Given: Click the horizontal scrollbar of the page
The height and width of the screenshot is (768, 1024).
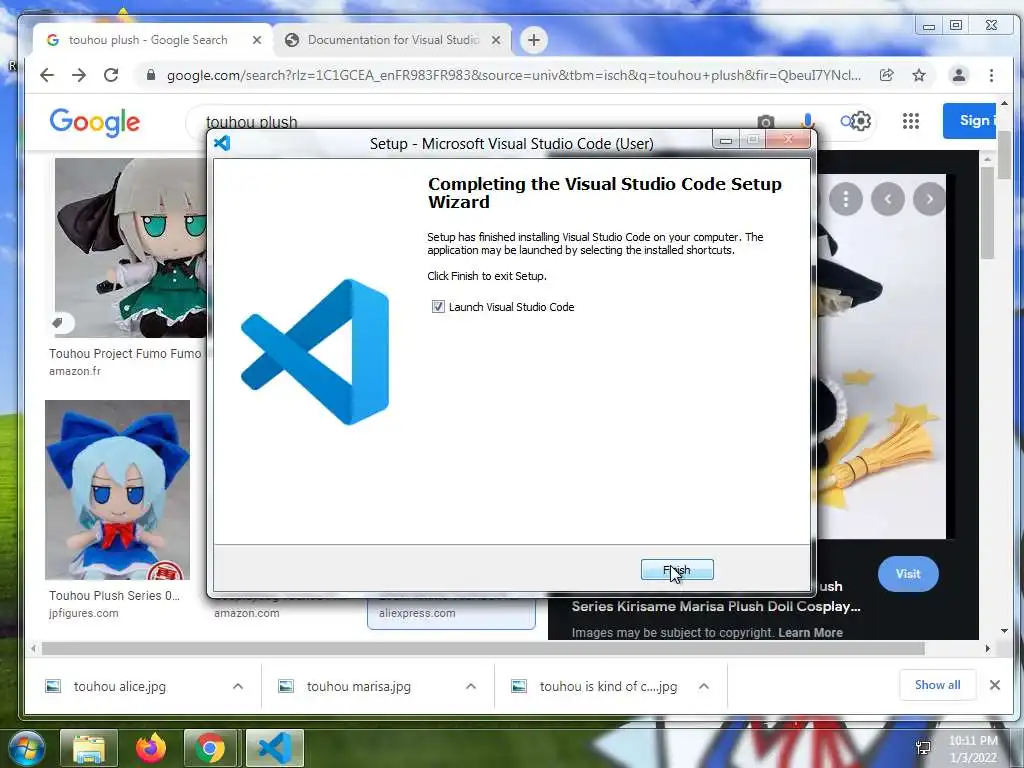Looking at the screenshot, I should pos(483,648).
